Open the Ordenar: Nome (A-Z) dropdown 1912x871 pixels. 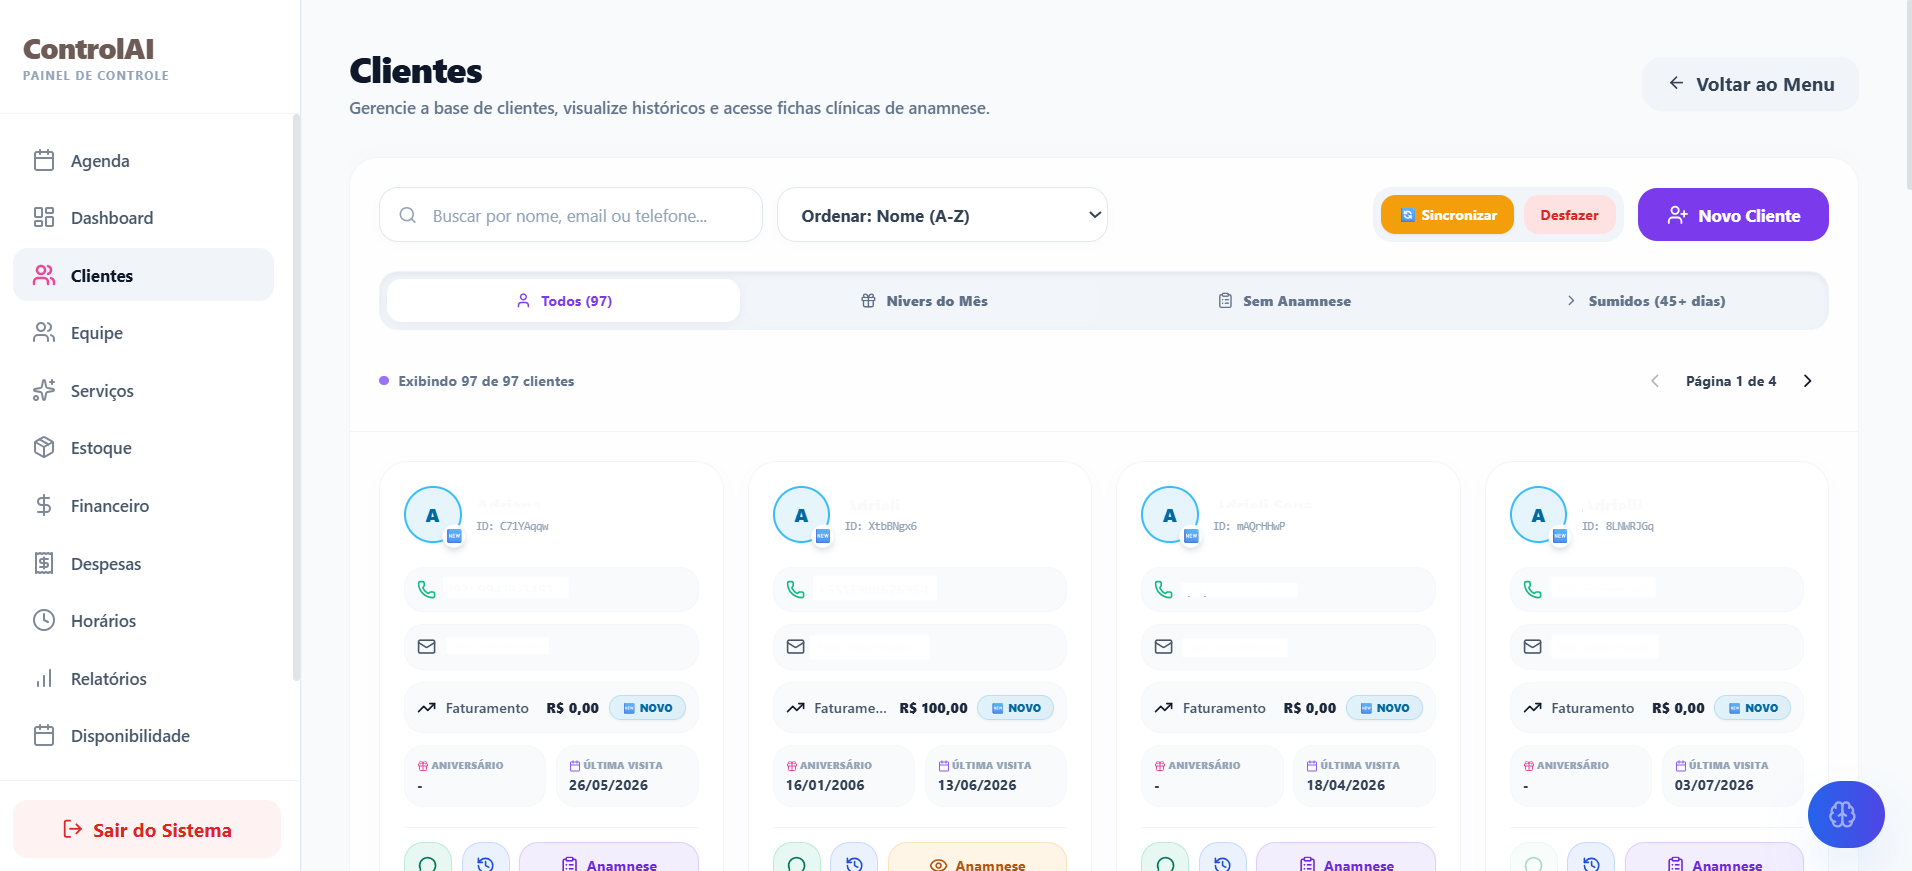coord(942,215)
